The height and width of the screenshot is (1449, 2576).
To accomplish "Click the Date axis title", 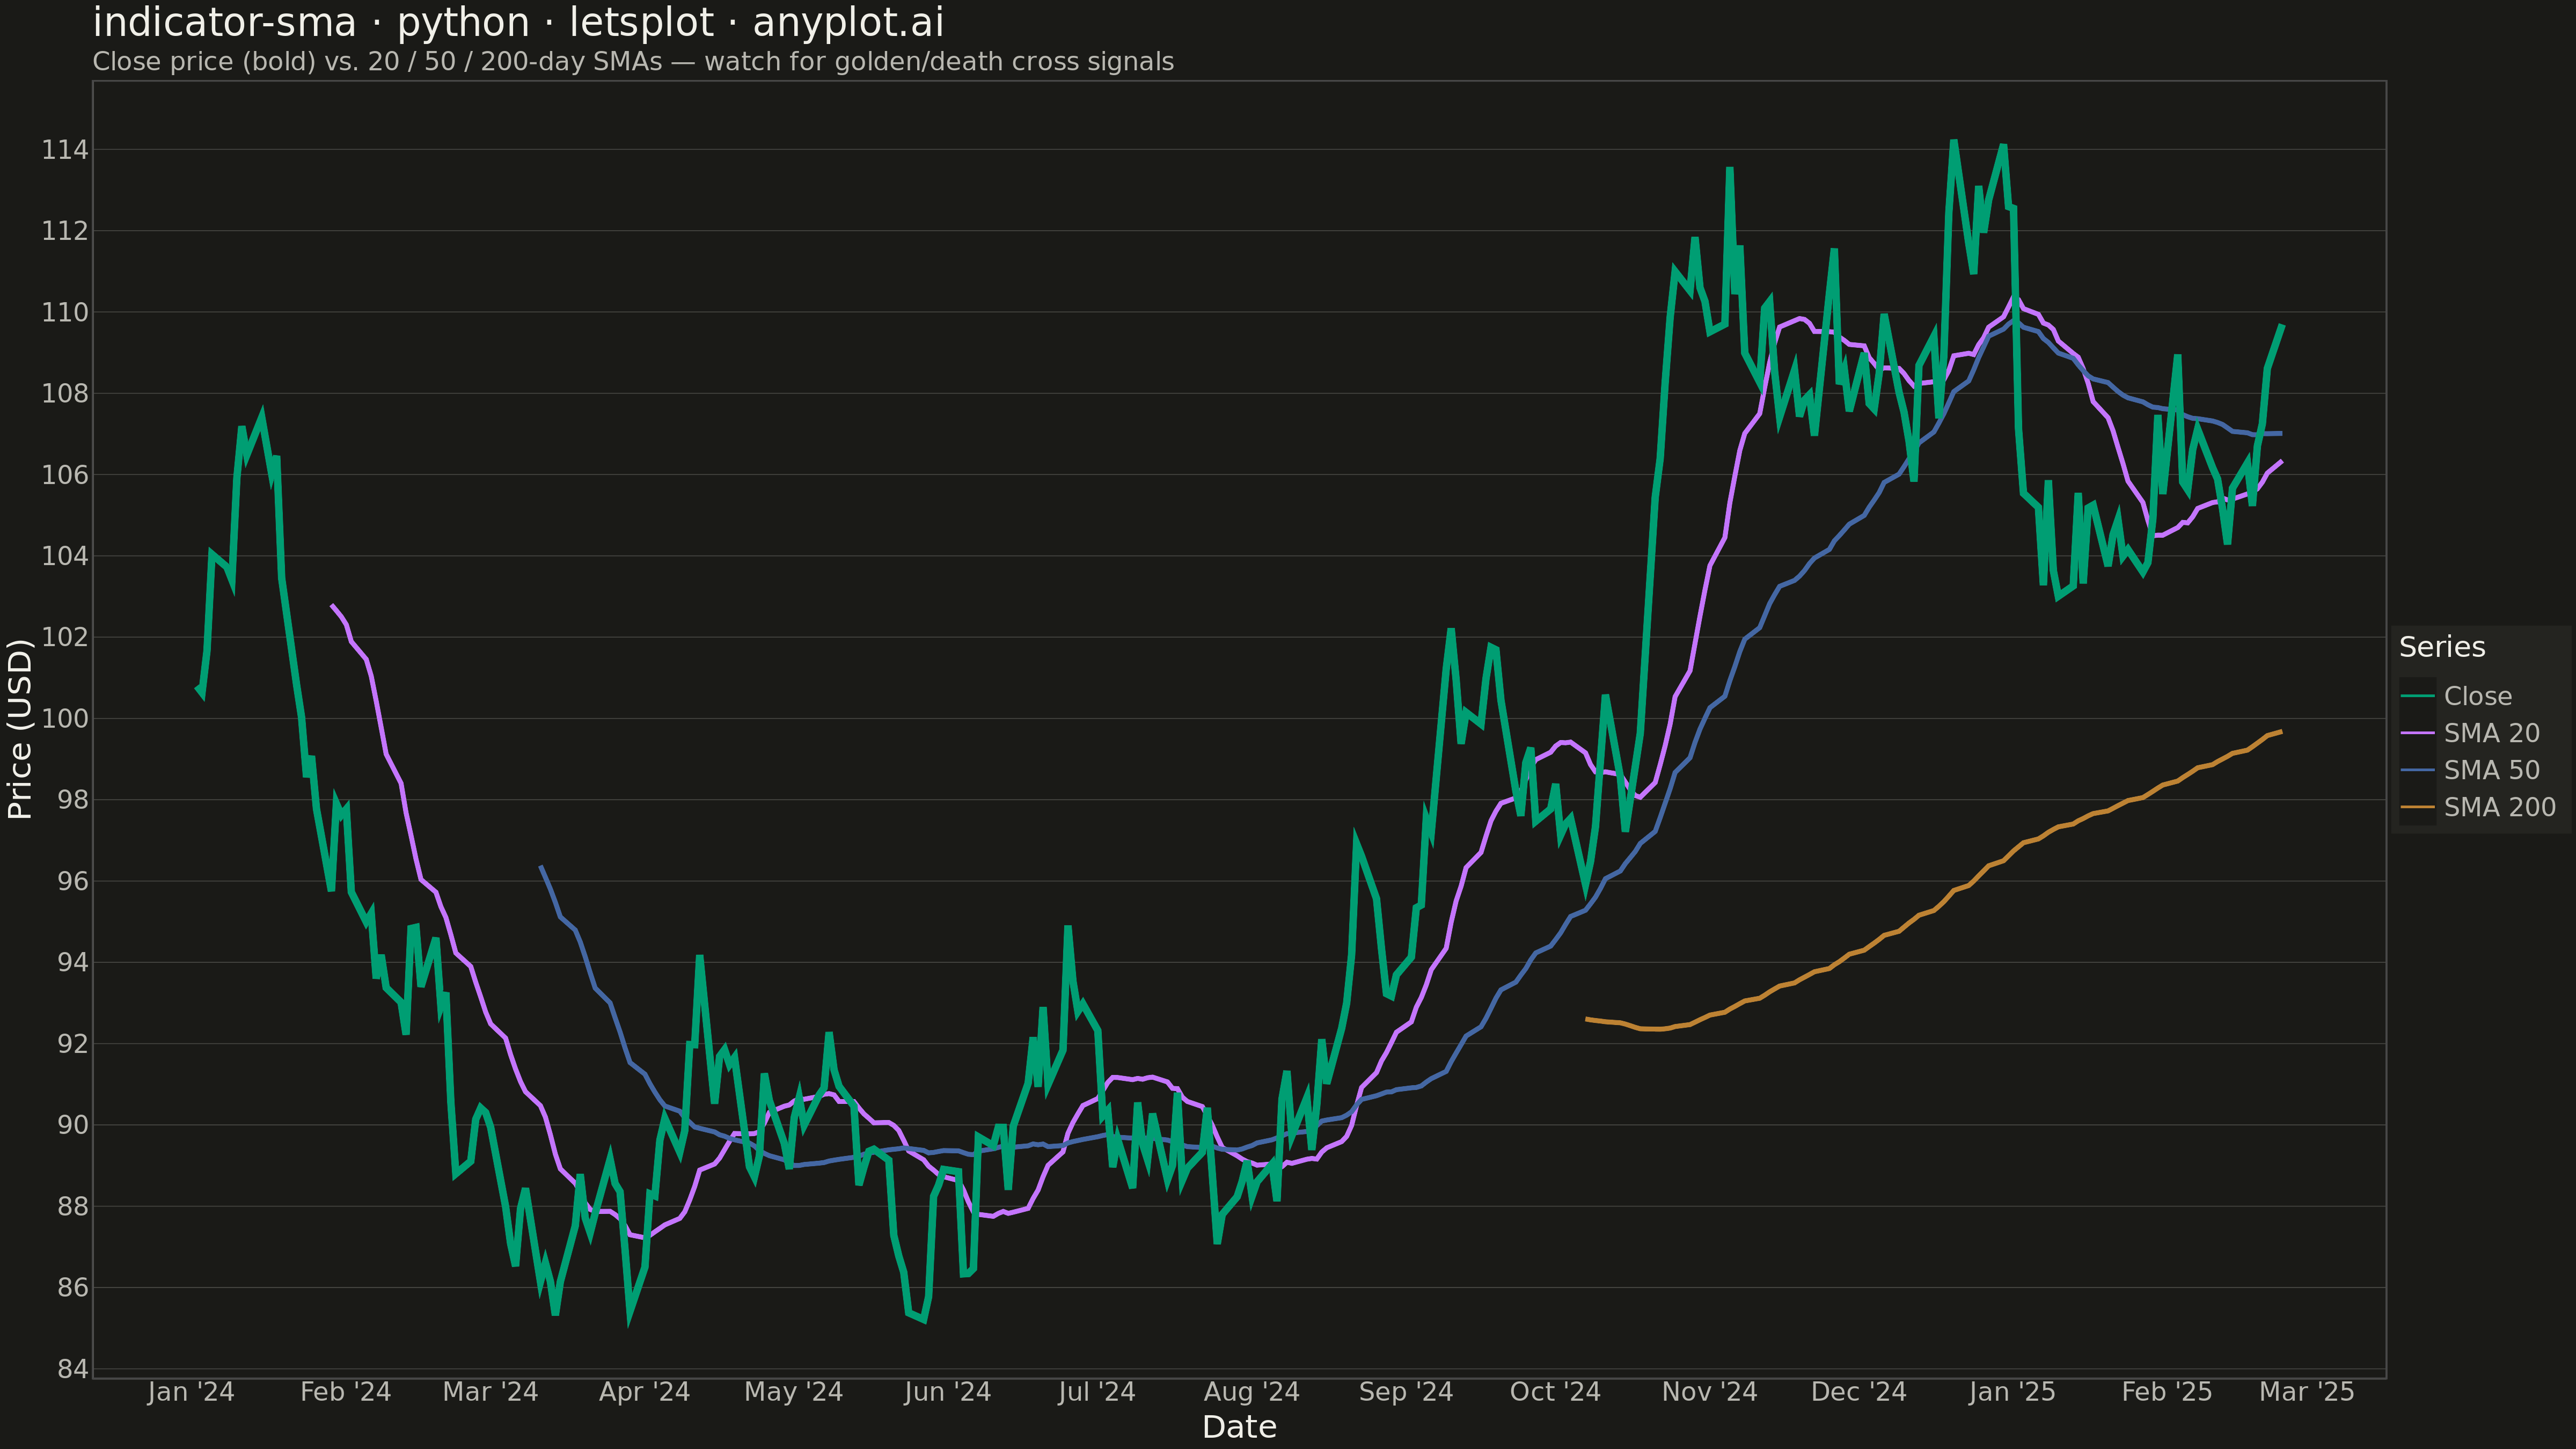I will (x=1239, y=1427).
